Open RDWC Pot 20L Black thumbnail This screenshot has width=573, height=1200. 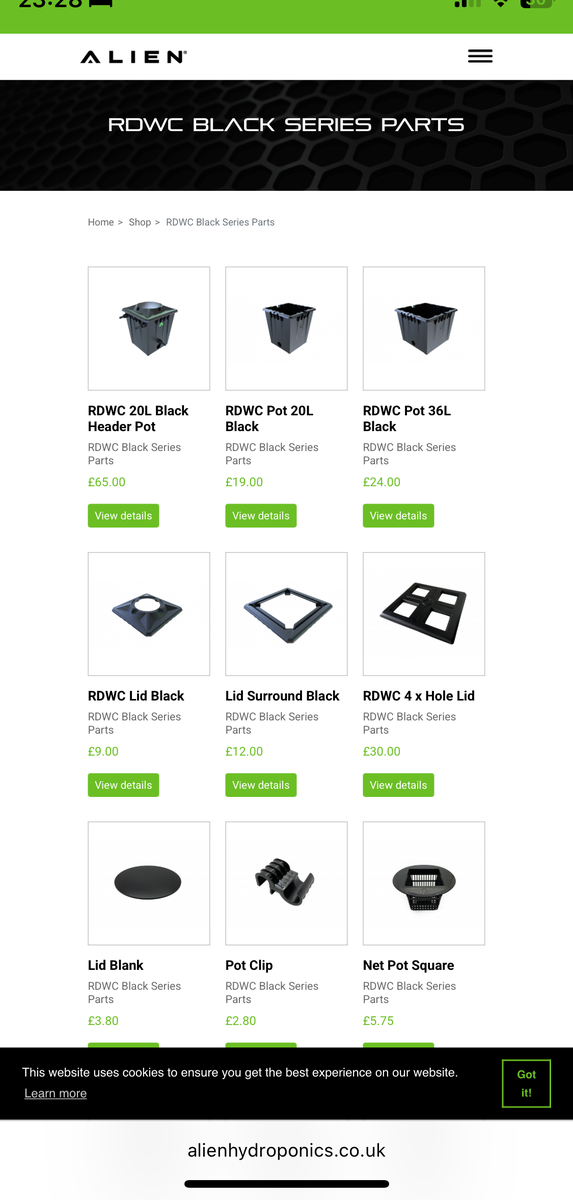(x=287, y=328)
